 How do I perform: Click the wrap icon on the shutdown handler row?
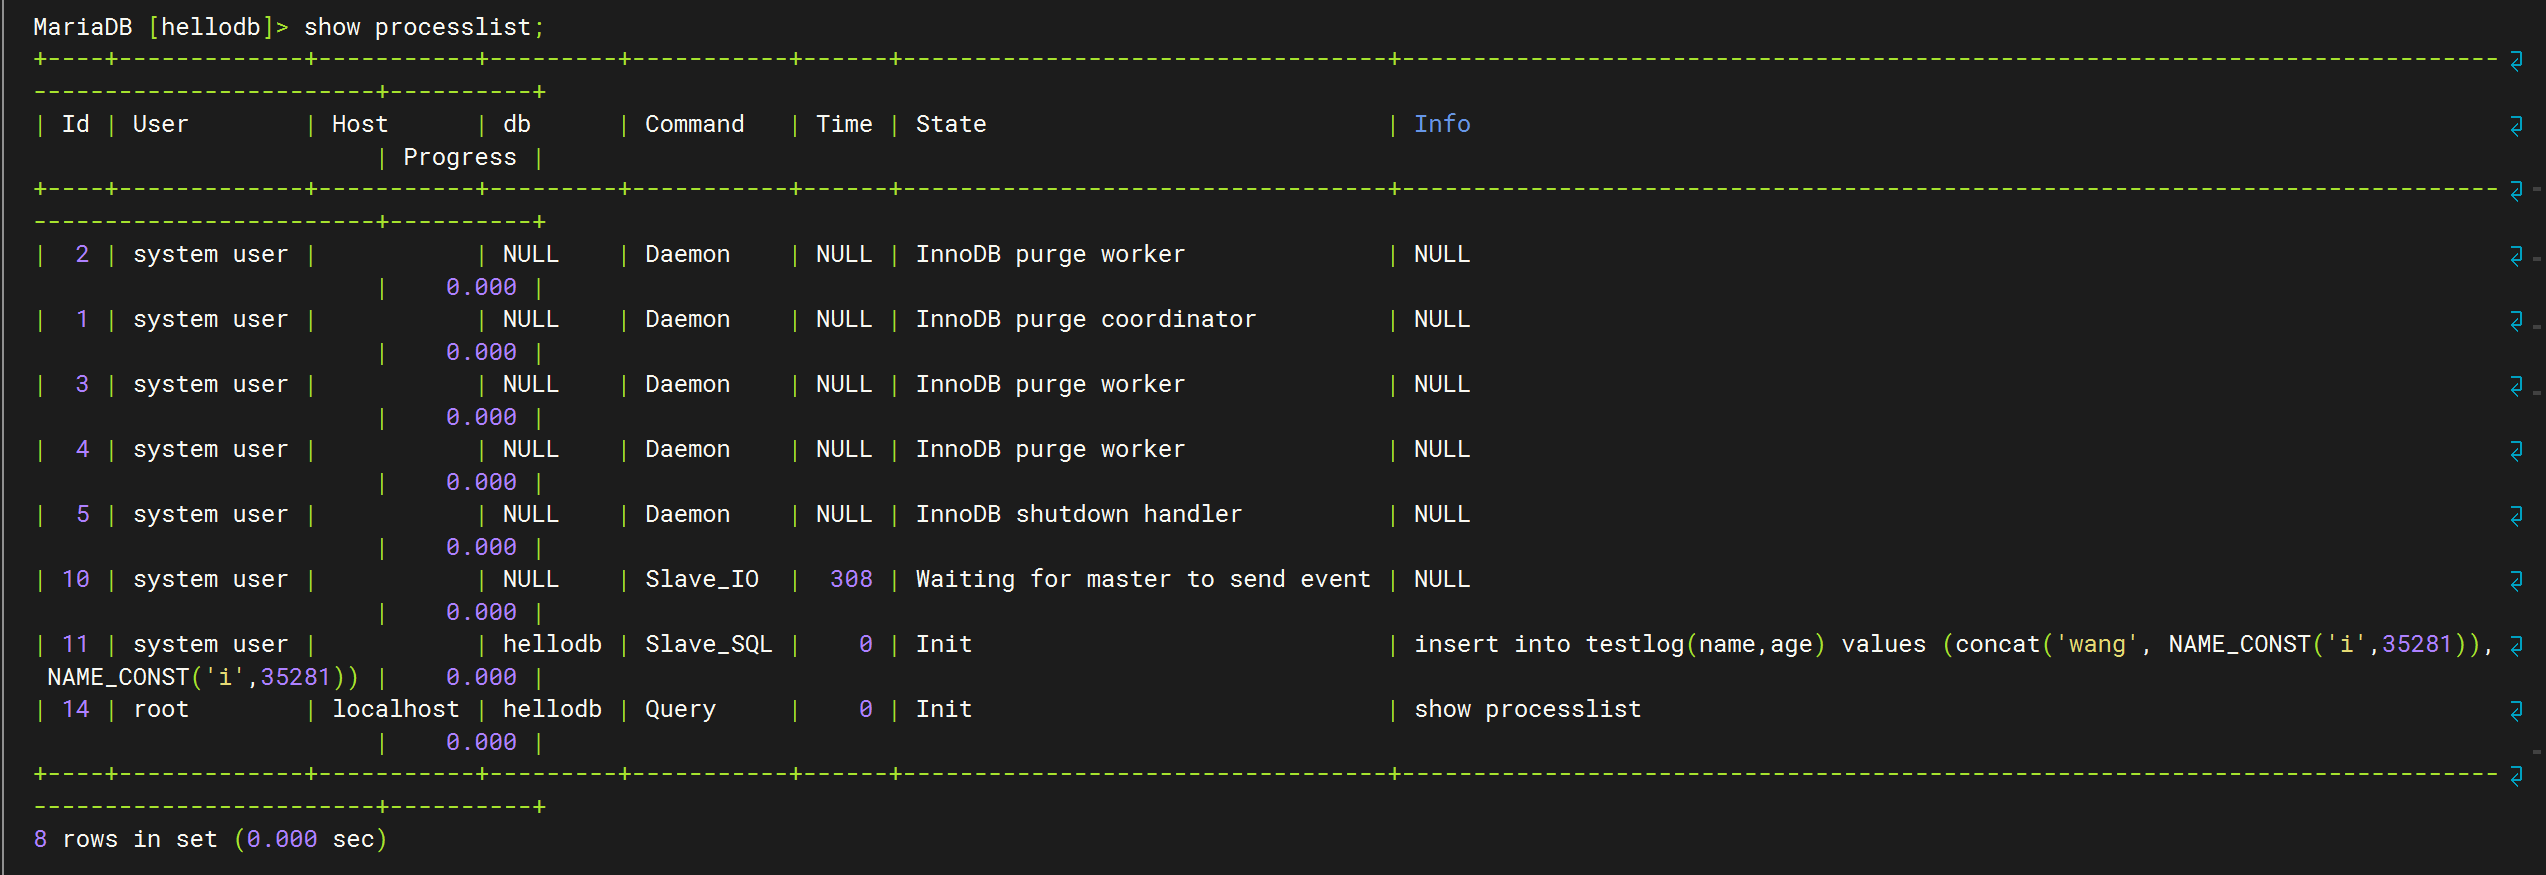click(x=2516, y=515)
